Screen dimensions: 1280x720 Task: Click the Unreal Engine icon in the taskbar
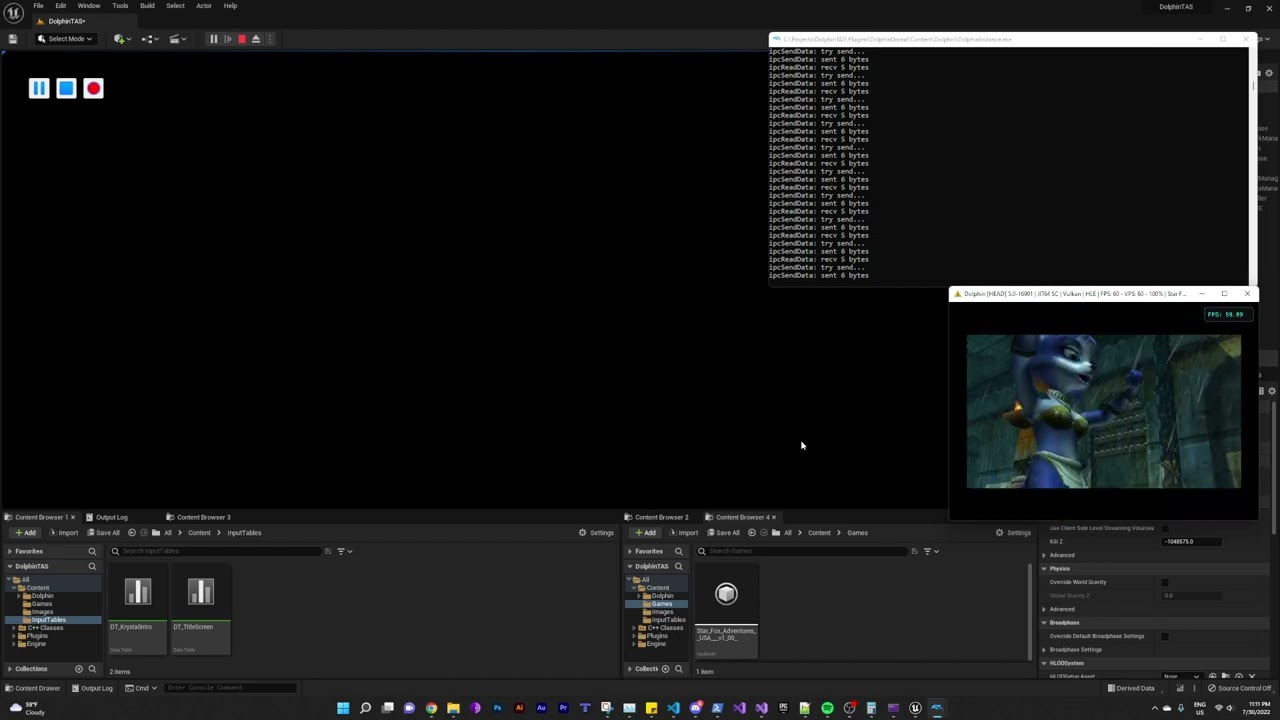pyautogui.click(x=915, y=709)
